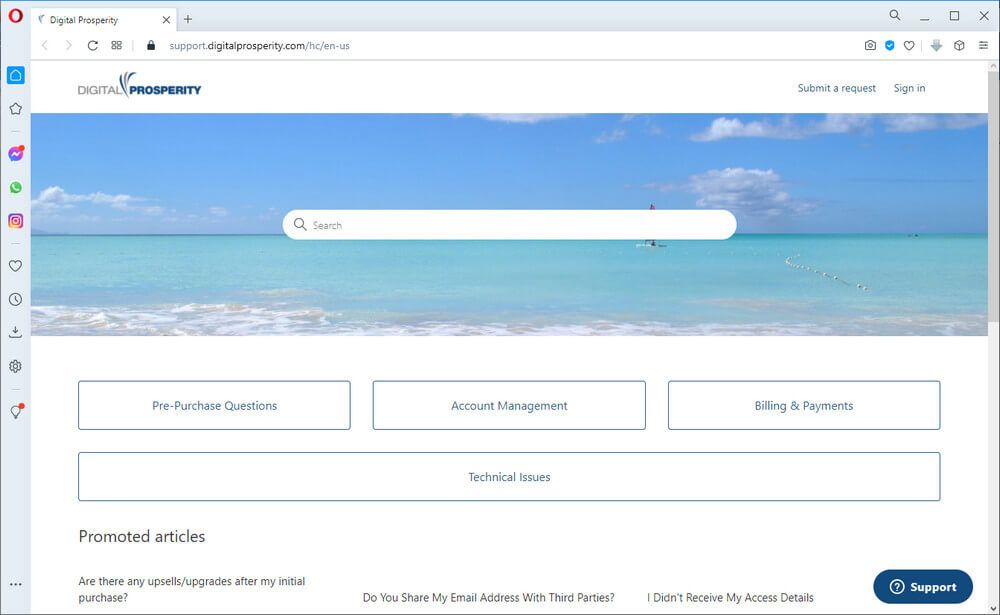Open a new tab
The width and height of the screenshot is (1000, 615).
tap(188, 19)
